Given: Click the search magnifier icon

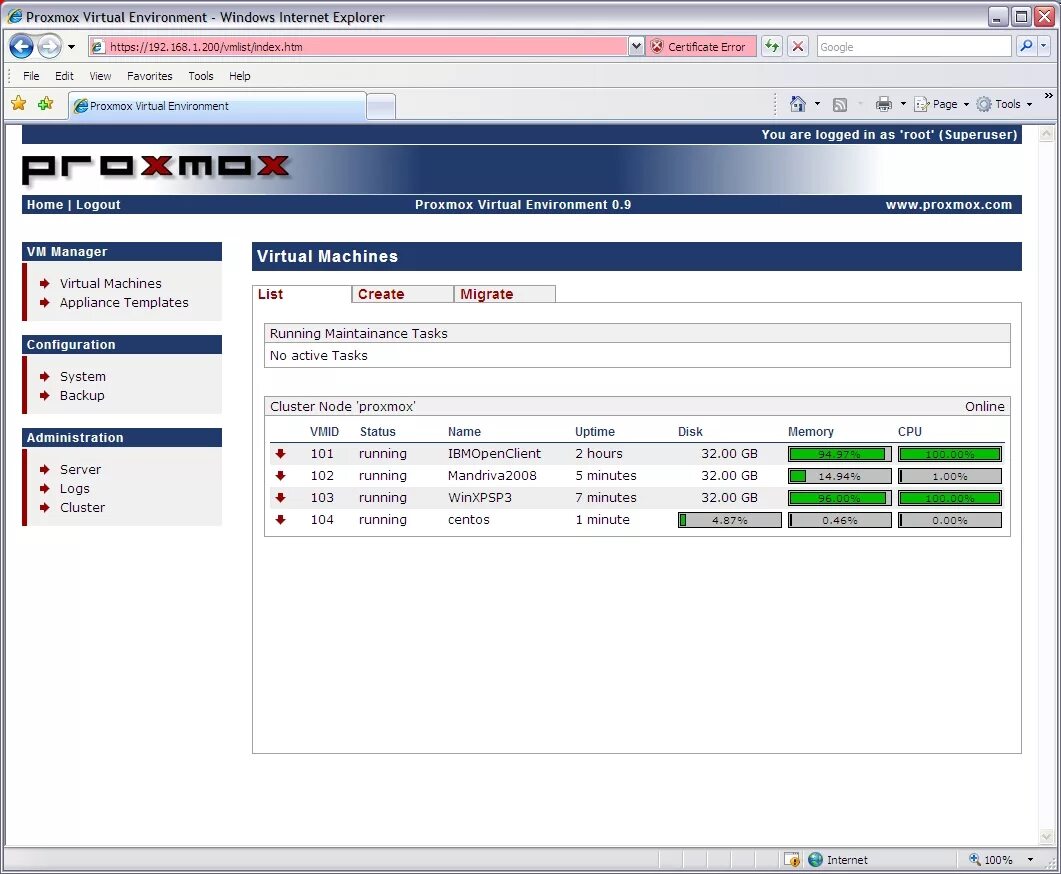Looking at the screenshot, I should [1026, 47].
